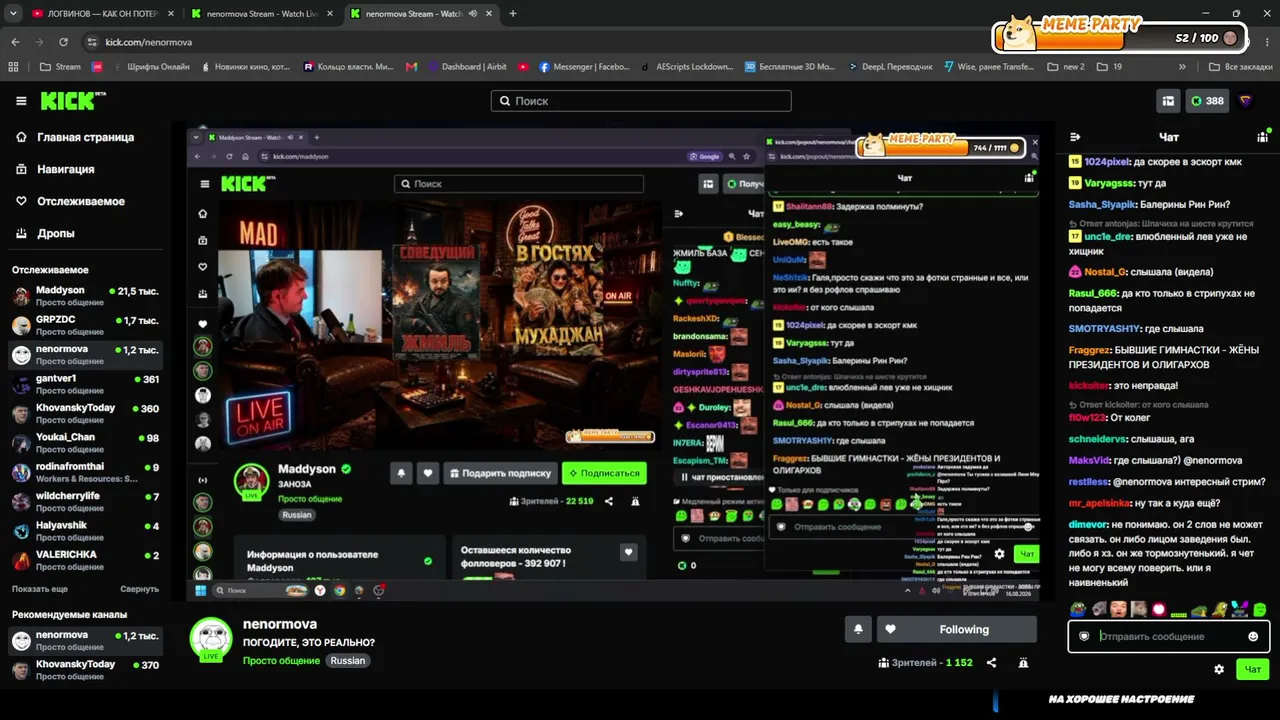Viewport: 1280px width, 720px height.
Task: Toggle notifications bell for nenormova
Action: [858, 629]
